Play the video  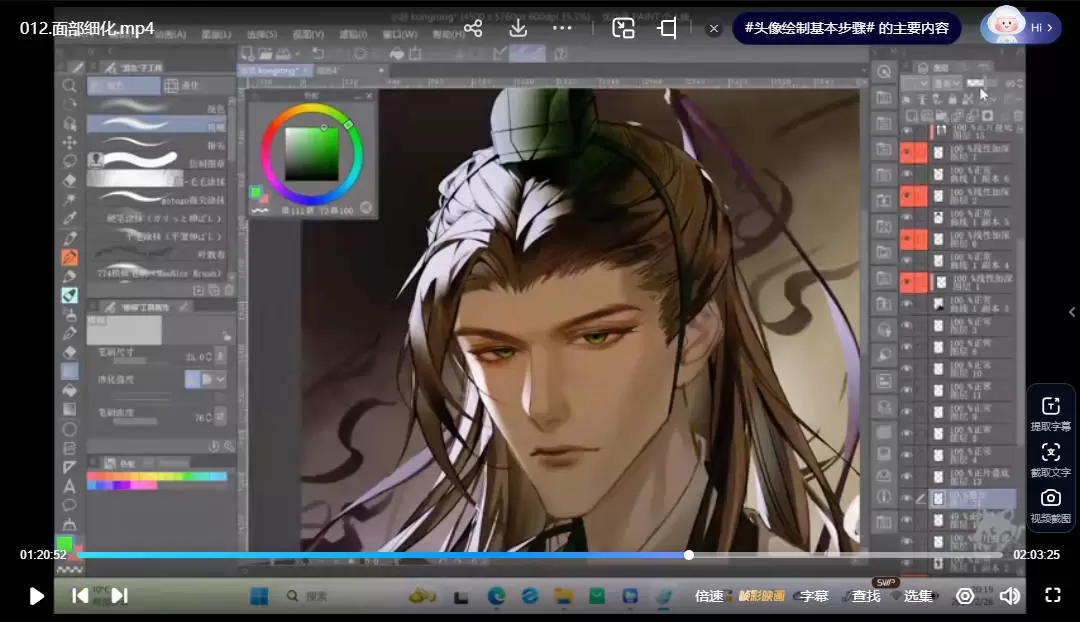point(37,596)
